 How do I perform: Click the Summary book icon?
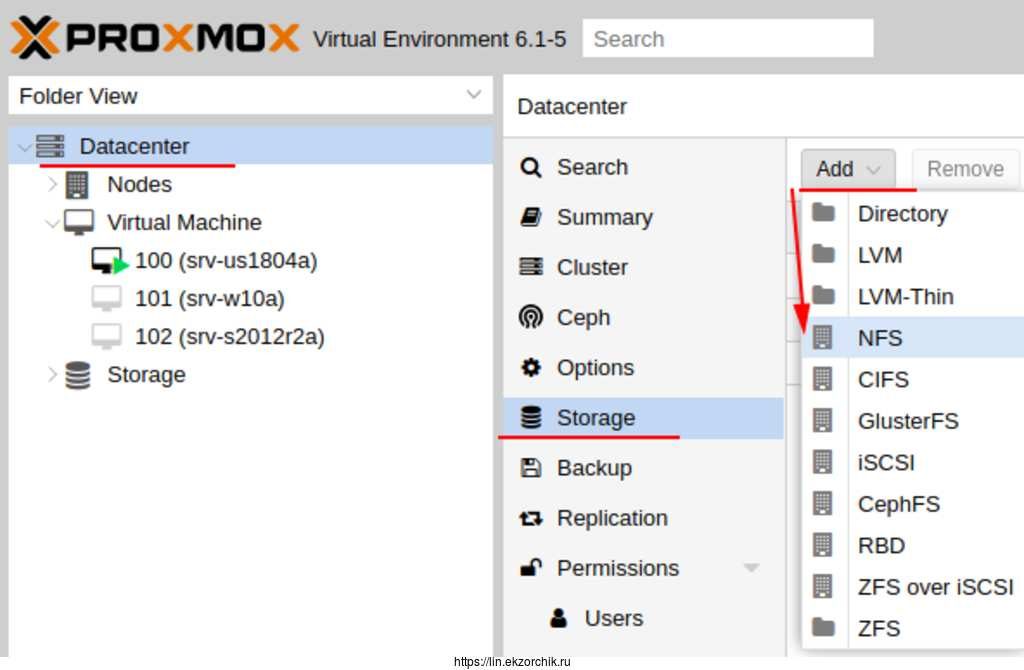pyautogui.click(x=531, y=218)
